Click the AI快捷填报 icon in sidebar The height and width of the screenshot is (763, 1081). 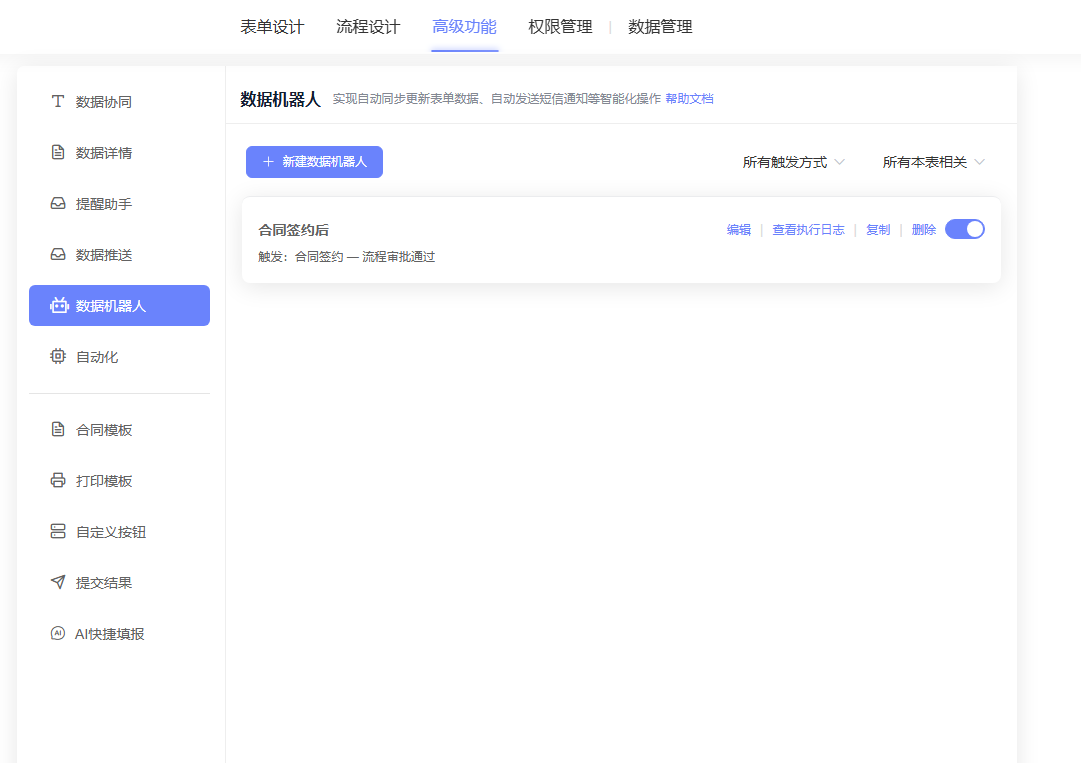coord(58,634)
